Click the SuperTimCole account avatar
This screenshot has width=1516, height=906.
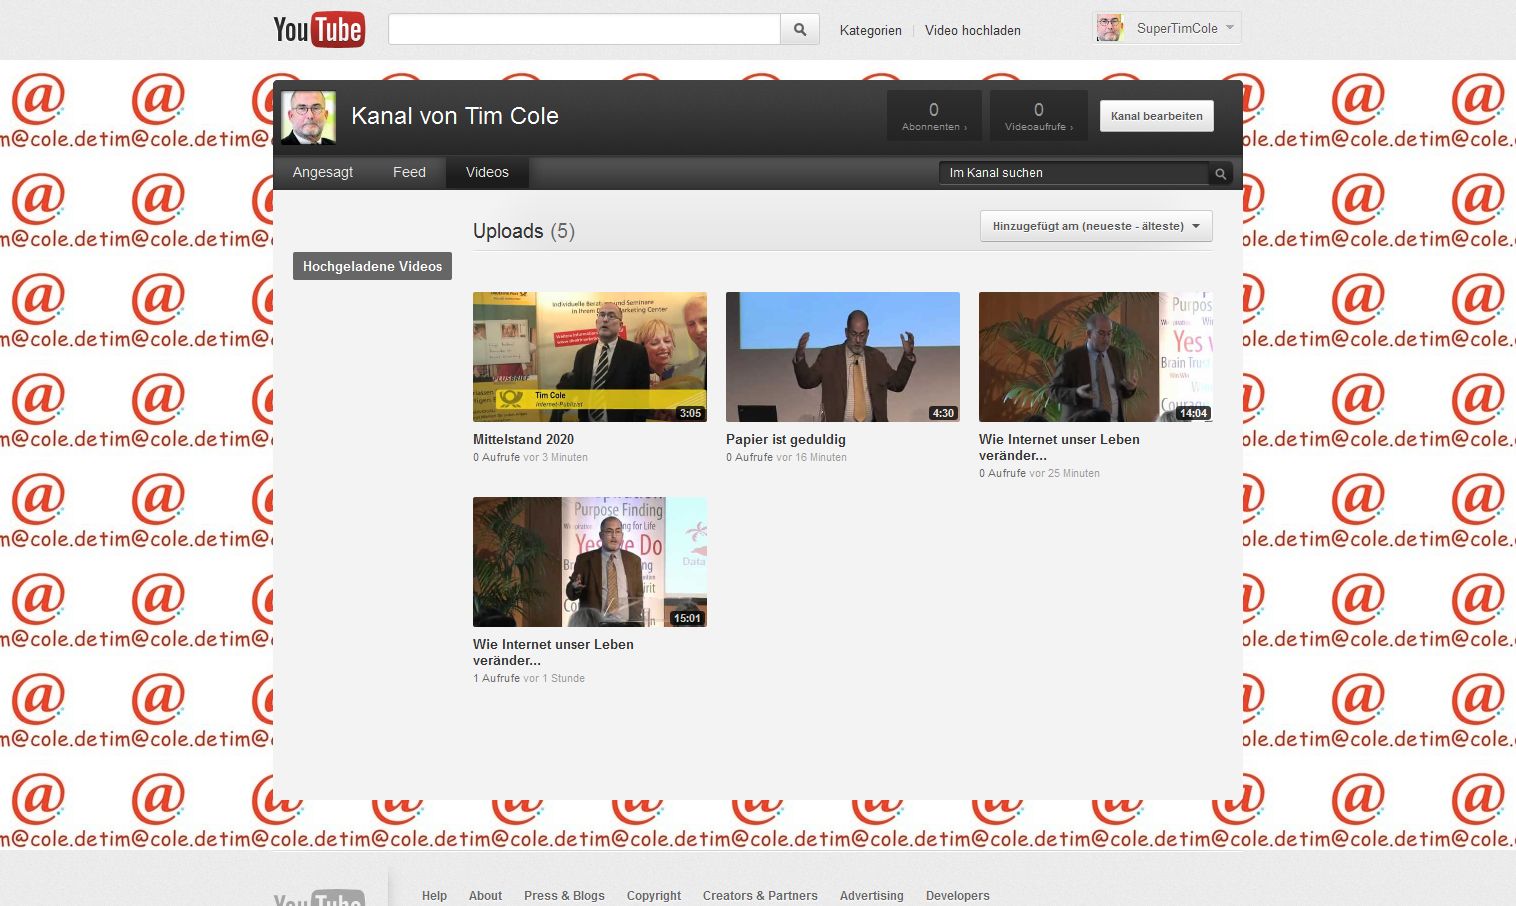[1109, 28]
